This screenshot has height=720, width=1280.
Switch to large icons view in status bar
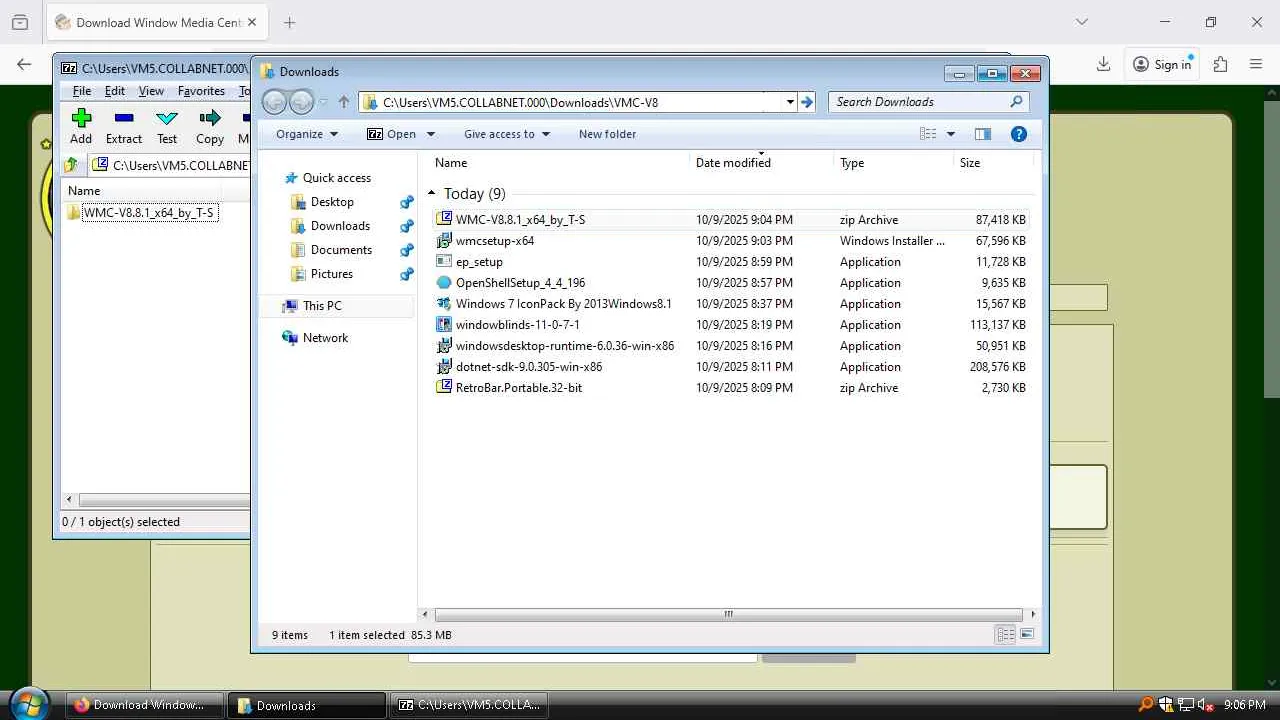tap(1026, 635)
